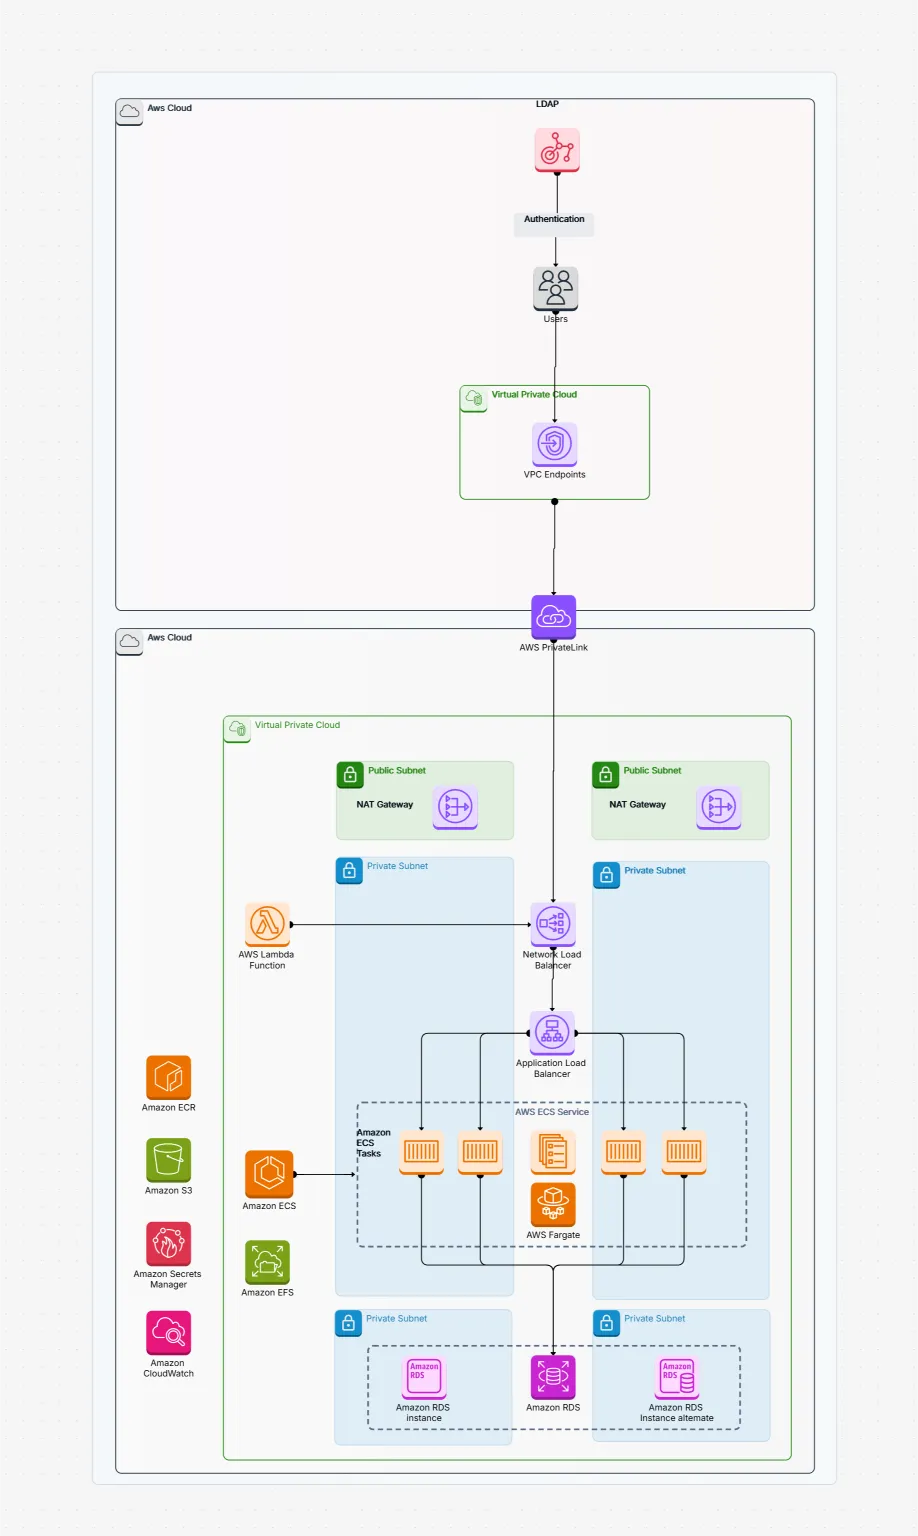Click the Authentication connector label
918x1536 pixels.
pyautogui.click(x=554, y=219)
